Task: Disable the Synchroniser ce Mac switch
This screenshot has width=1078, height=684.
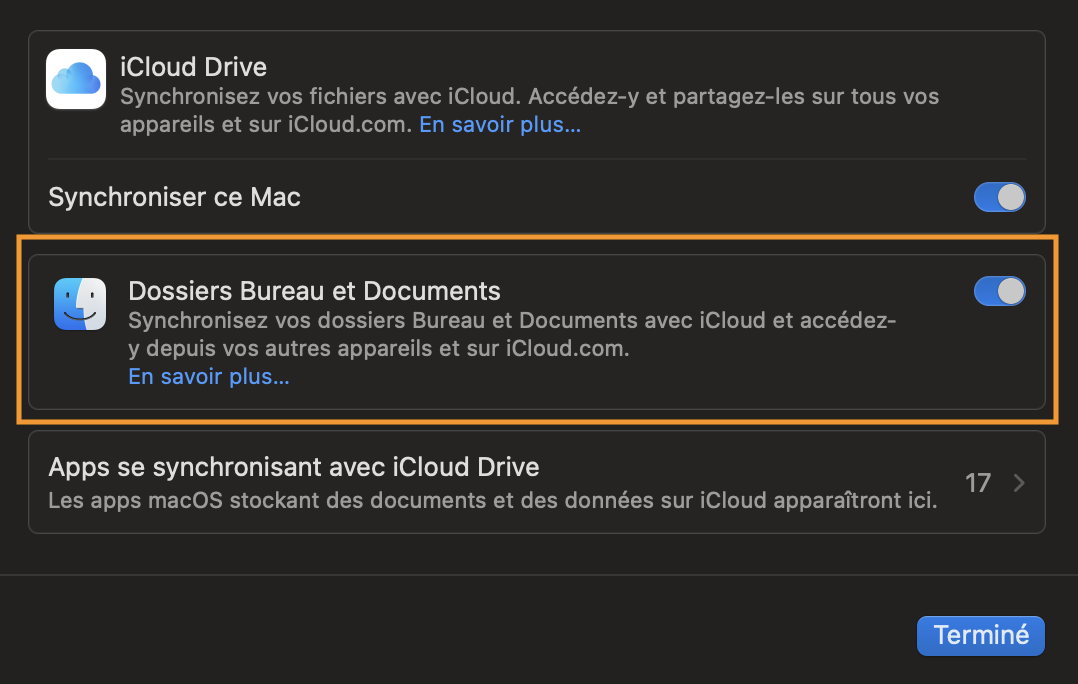Action: tap(999, 197)
